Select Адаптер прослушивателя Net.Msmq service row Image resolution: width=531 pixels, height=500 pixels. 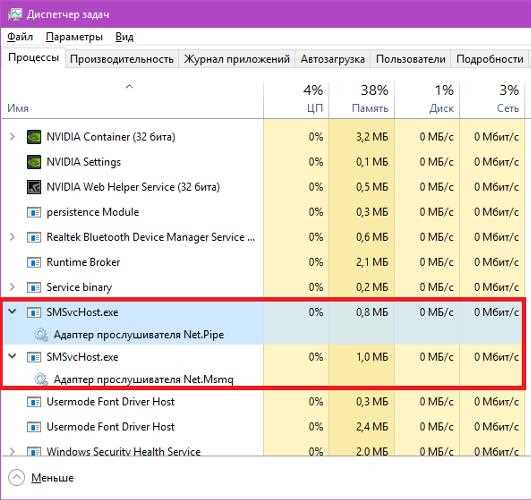point(143,379)
